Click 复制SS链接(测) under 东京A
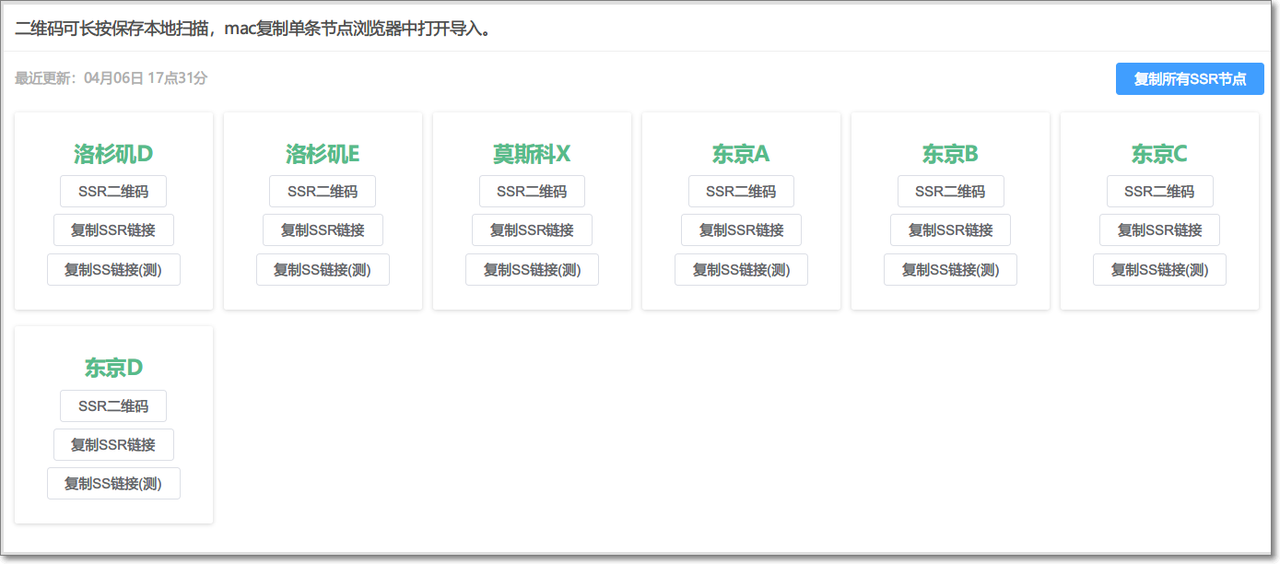The width and height of the screenshot is (1280, 564). tap(741, 269)
